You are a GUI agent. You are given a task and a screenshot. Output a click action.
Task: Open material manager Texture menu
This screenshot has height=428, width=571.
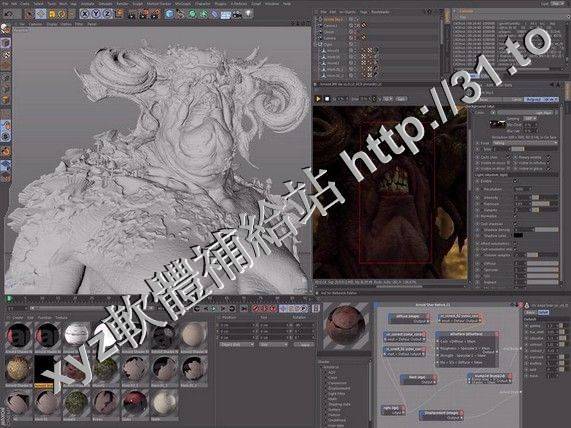[61, 318]
